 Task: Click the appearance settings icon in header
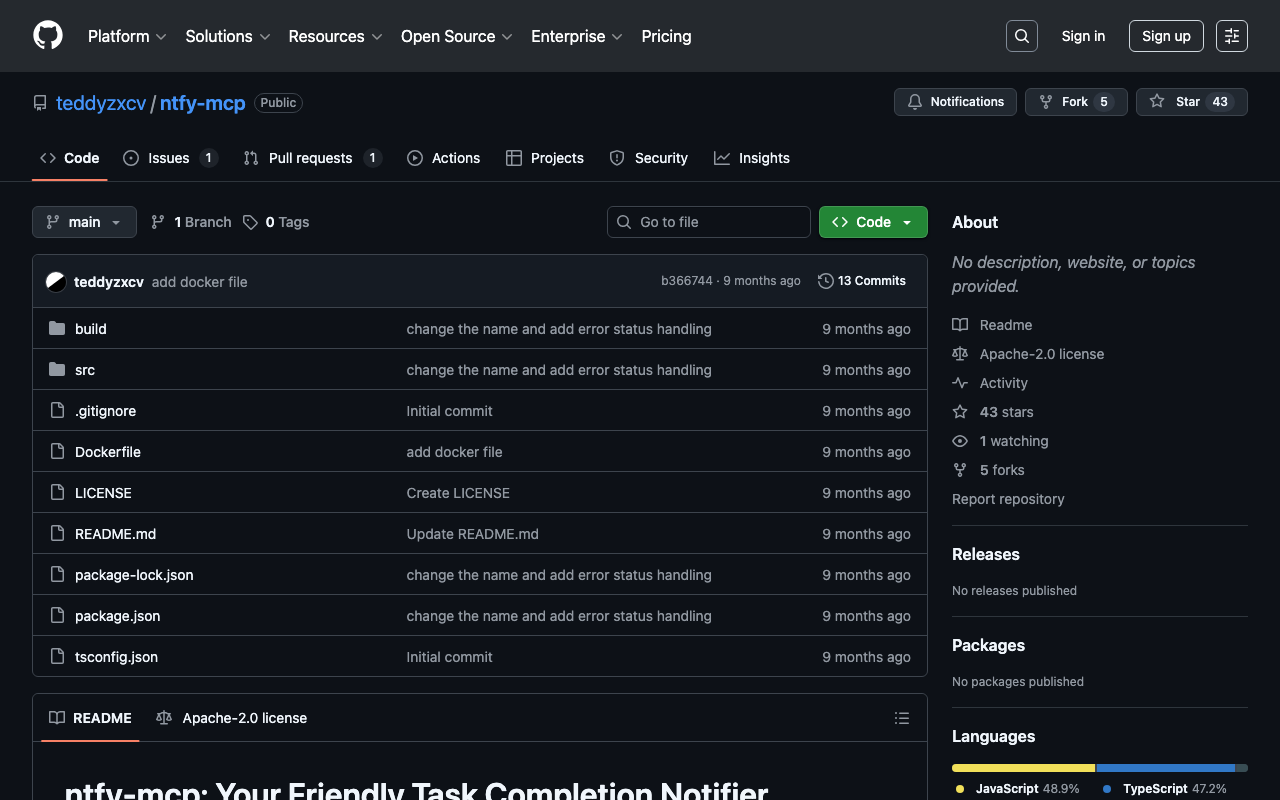pos(1231,36)
